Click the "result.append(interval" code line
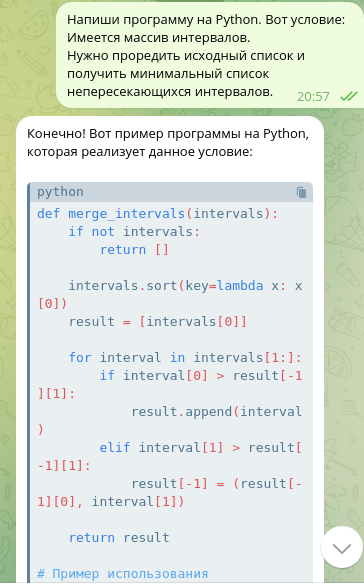 (217, 412)
